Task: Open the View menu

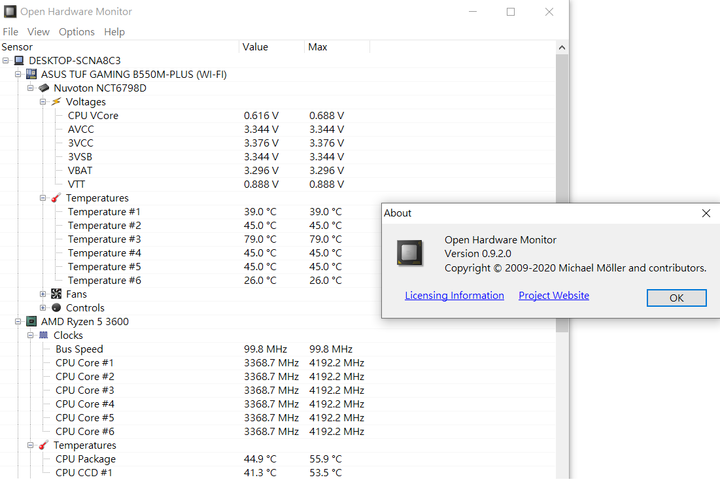Action: [x=38, y=32]
